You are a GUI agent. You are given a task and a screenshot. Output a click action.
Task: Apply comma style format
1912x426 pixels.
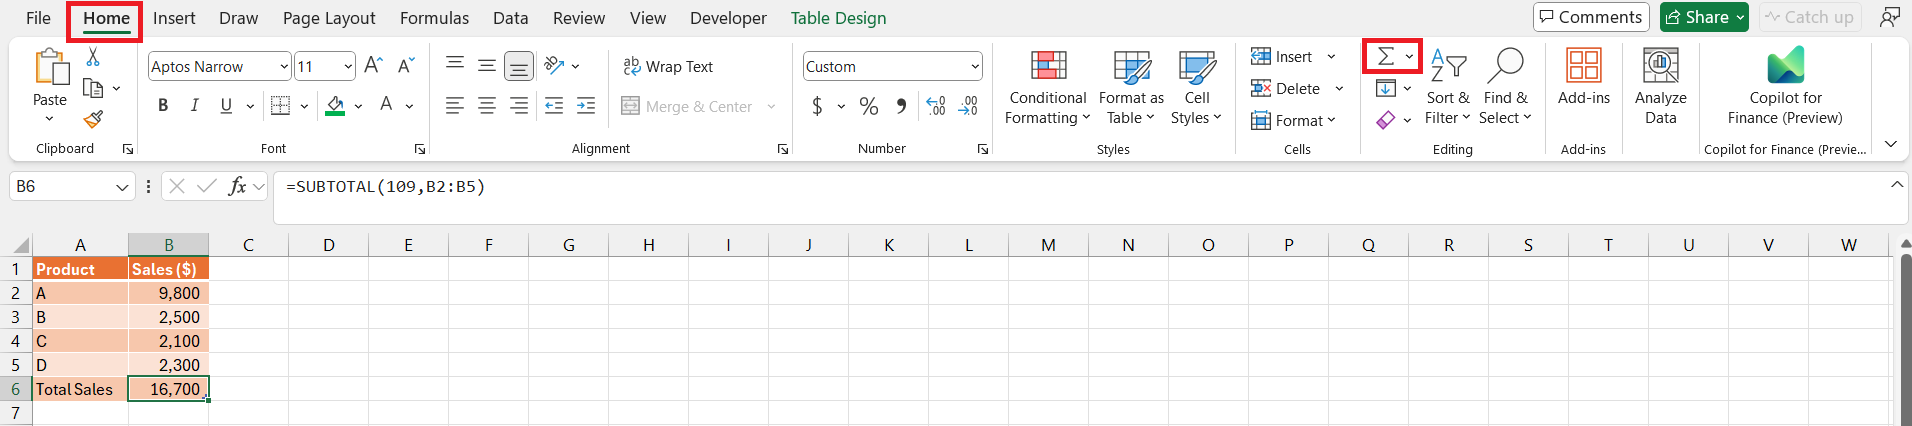click(x=902, y=106)
